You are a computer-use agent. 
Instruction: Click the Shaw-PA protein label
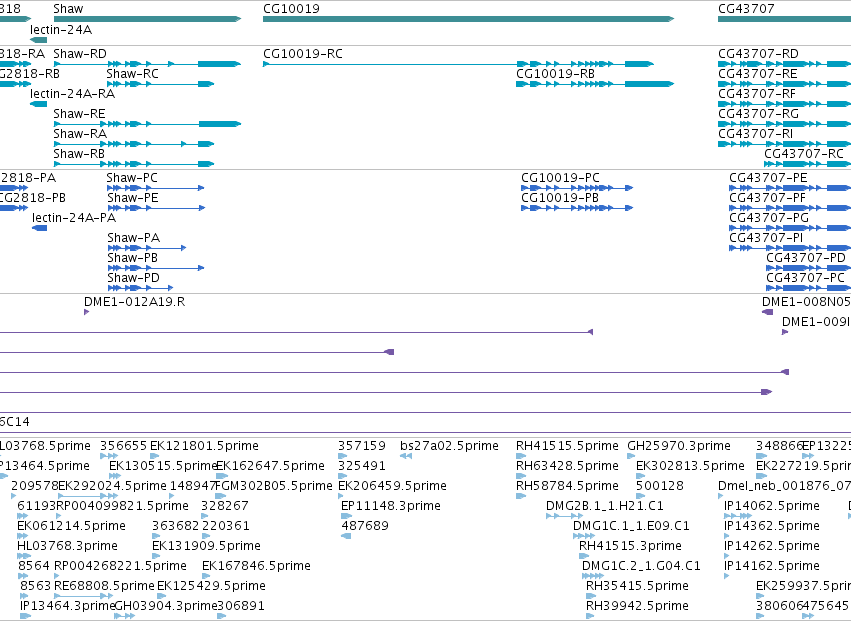tap(134, 238)
